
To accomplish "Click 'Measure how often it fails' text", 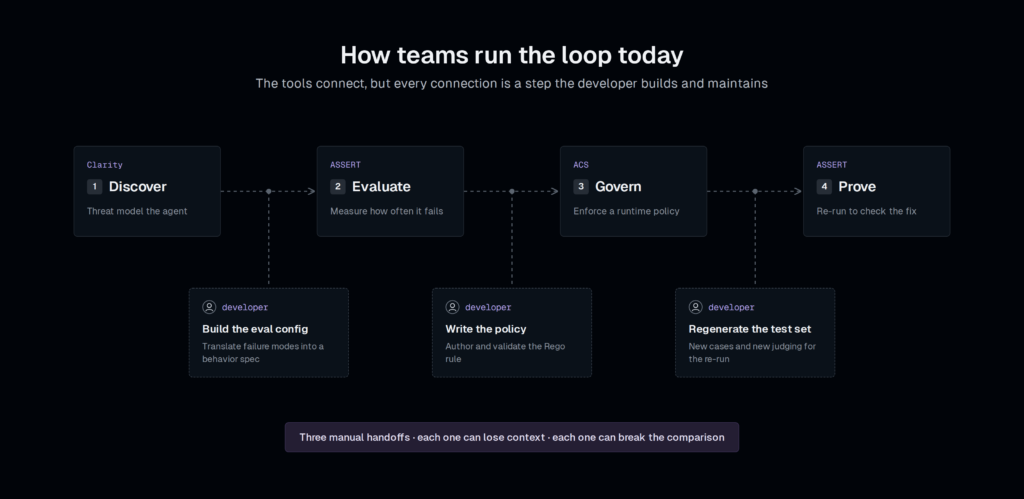I will coord(387,211).
